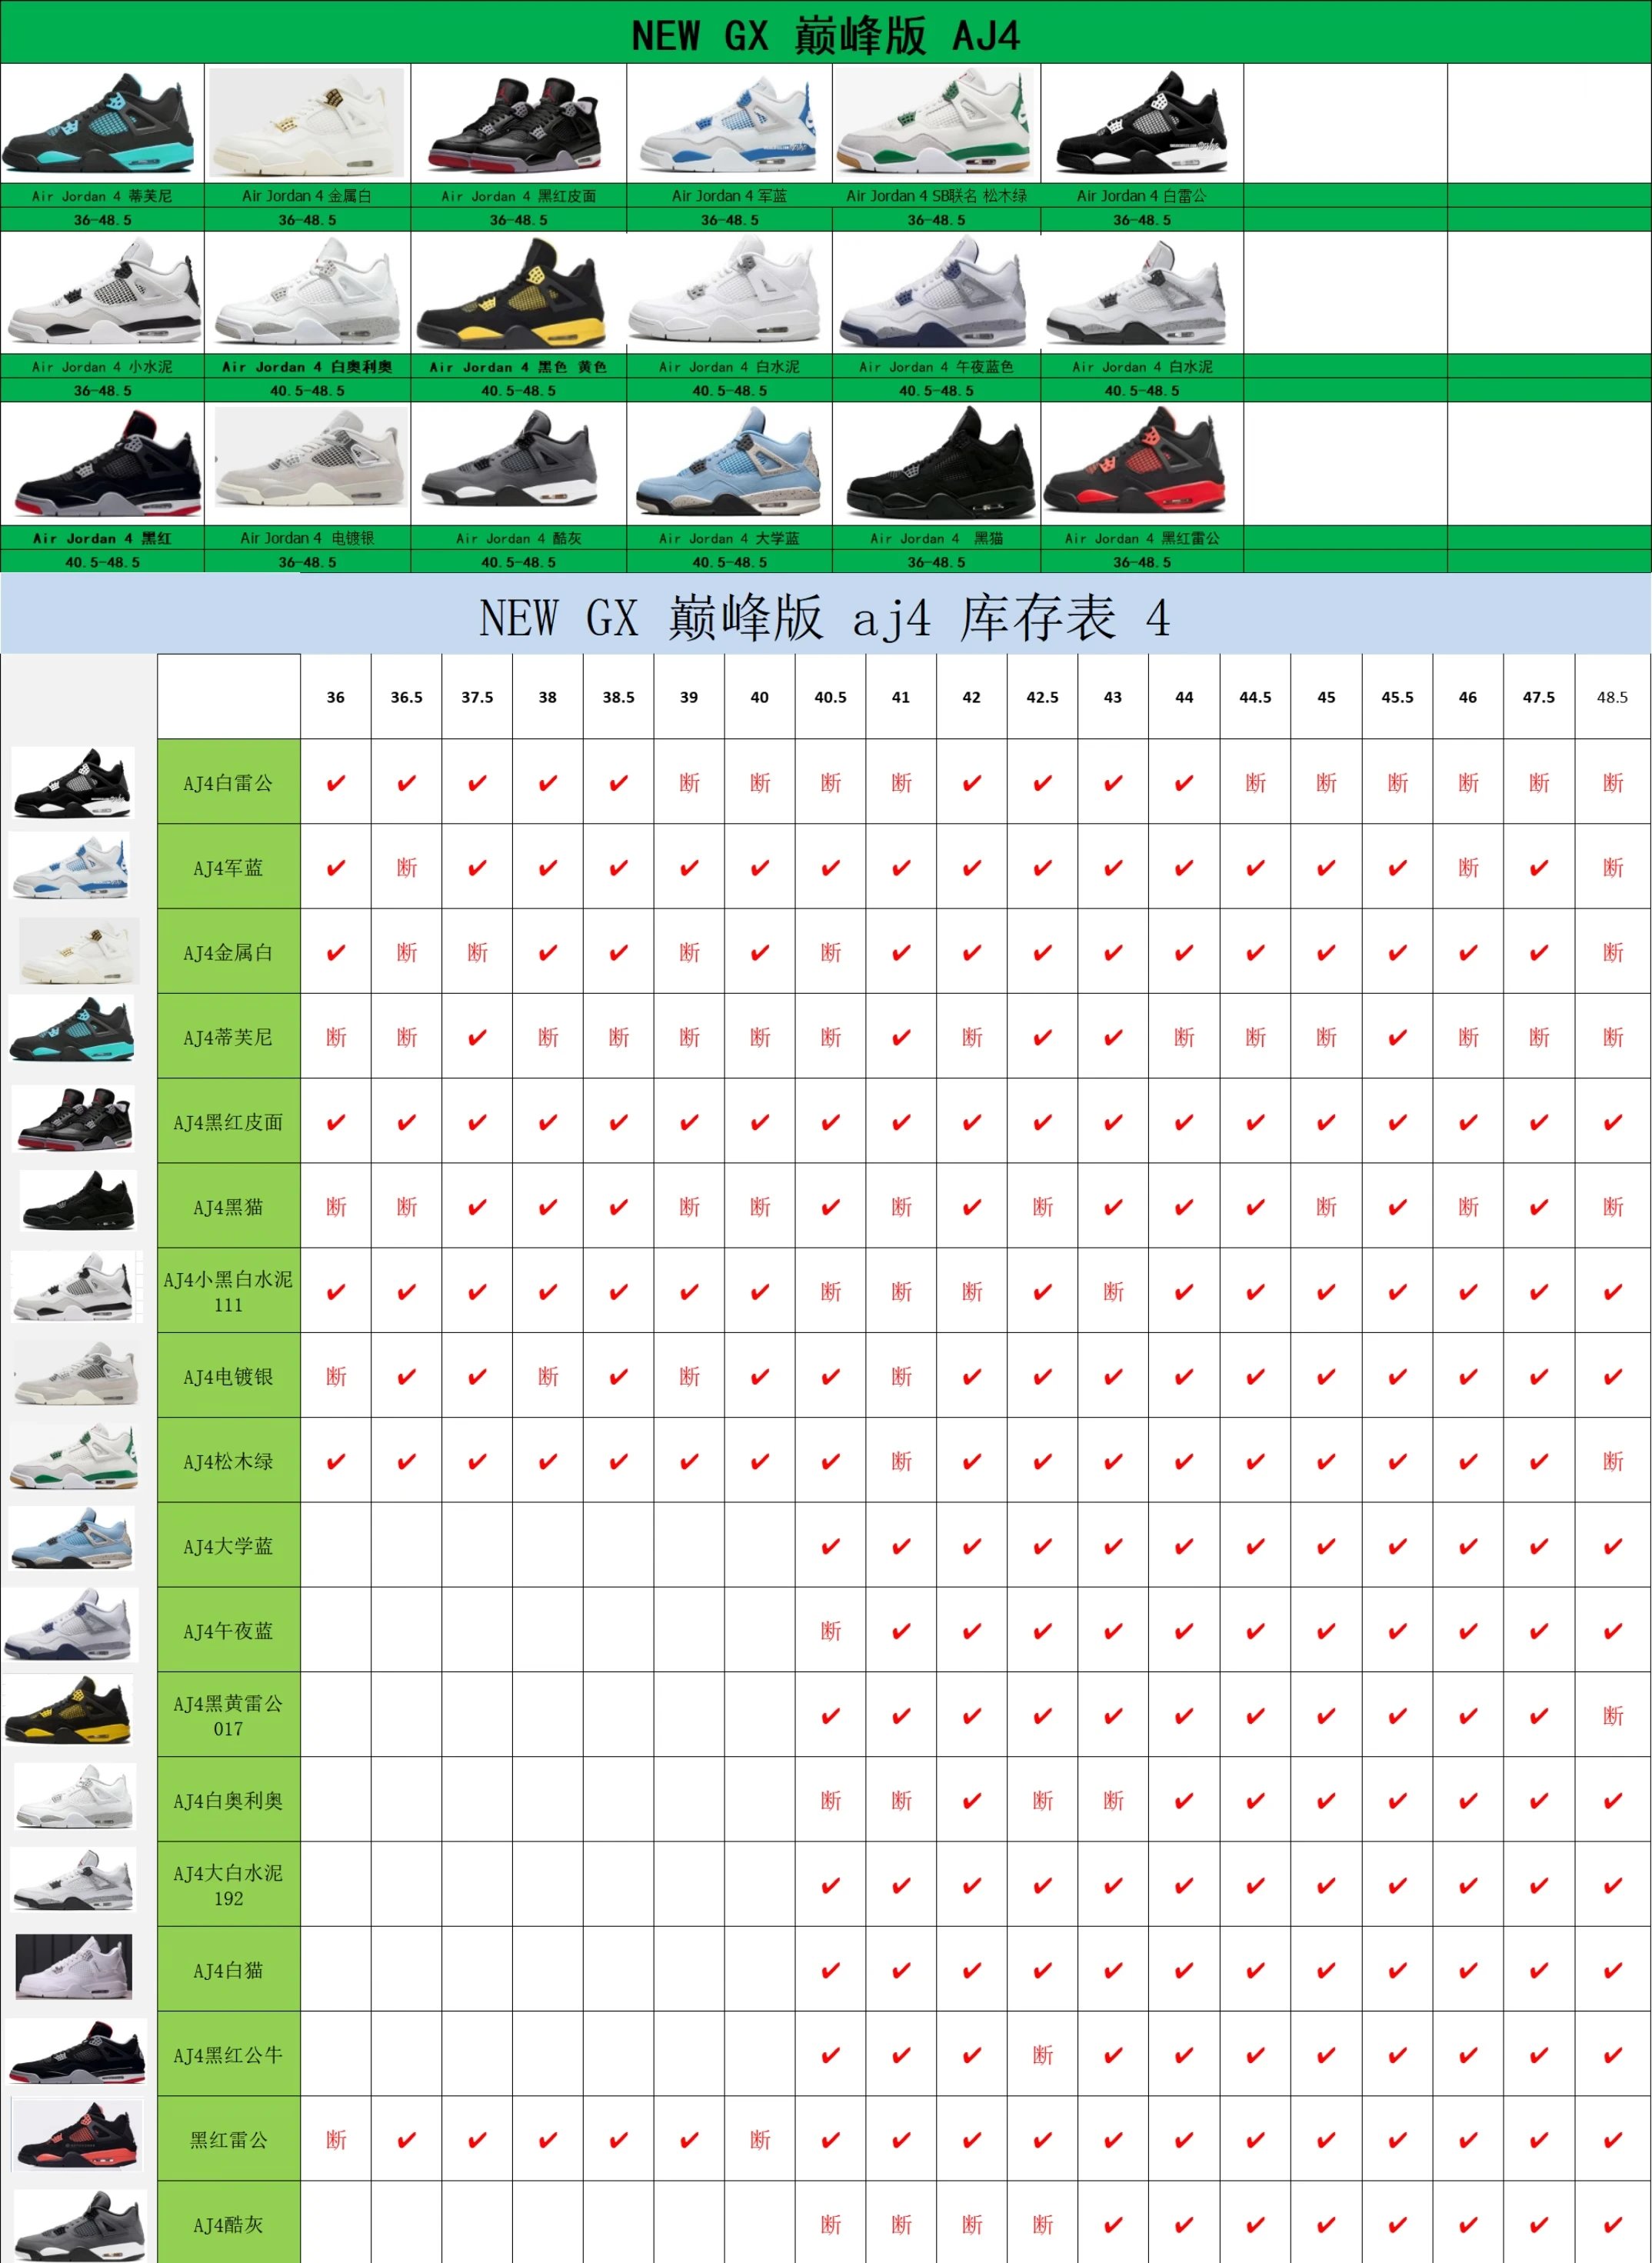Select the AJ4黑黄雷公 017 row label

(228, 1715)
